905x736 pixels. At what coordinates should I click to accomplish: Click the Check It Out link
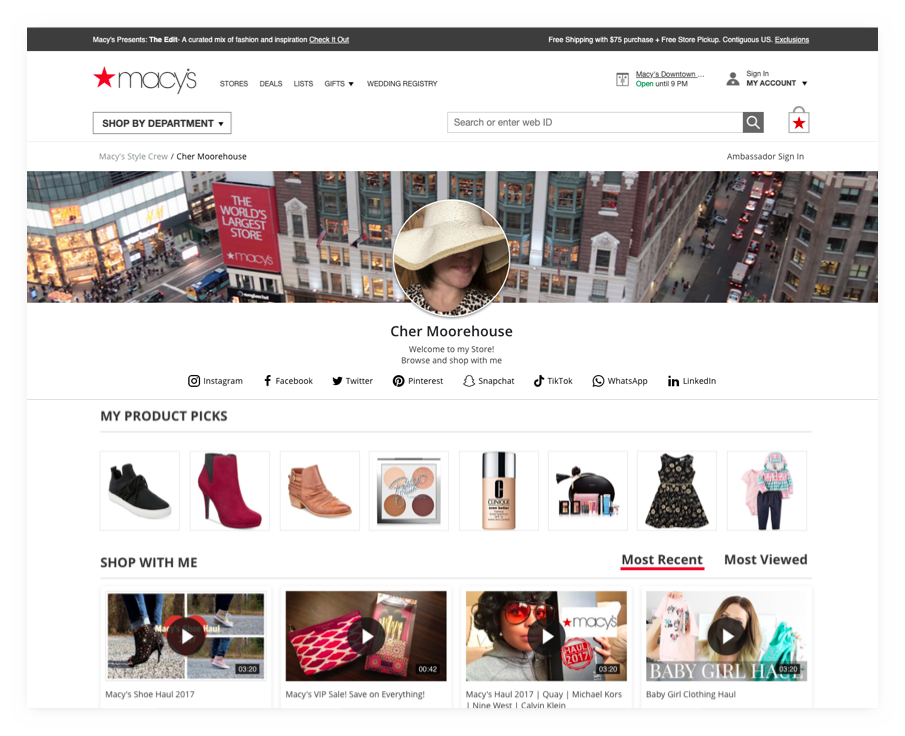tap(329, 40)
